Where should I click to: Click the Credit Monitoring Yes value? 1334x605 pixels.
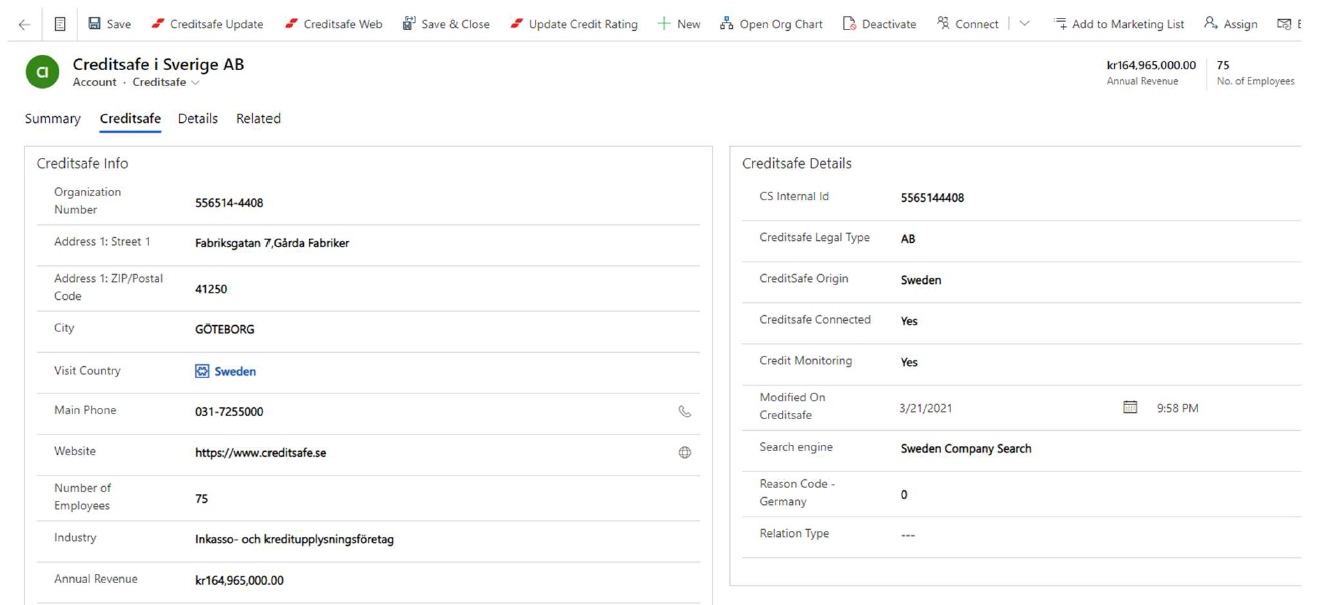coord(909,363)
